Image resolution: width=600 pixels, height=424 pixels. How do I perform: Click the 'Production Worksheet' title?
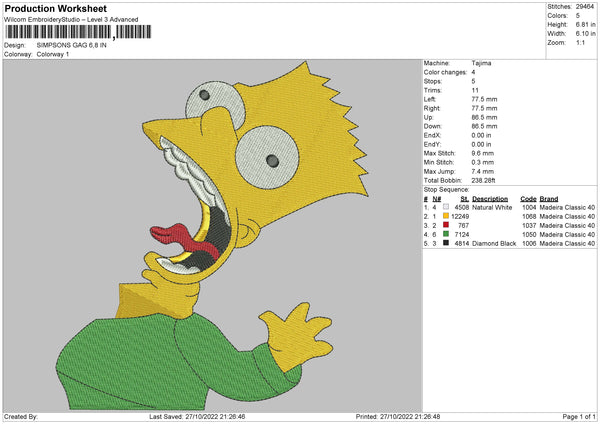pyautogui.click(x=55, y=8)
